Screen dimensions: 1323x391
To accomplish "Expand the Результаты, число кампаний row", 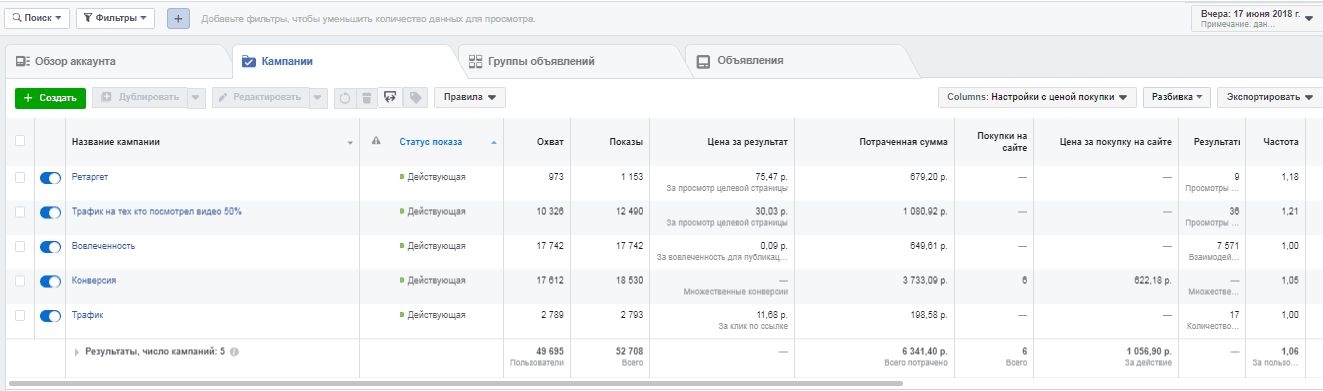I will tap(77, 353).
